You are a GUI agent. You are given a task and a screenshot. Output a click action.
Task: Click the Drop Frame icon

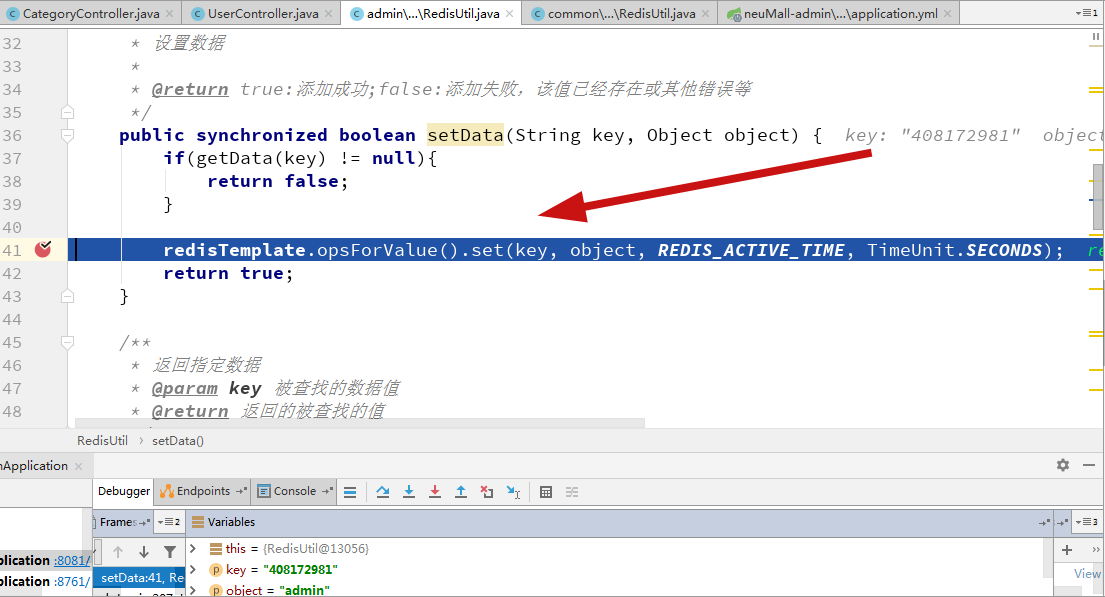pos(487,492)
